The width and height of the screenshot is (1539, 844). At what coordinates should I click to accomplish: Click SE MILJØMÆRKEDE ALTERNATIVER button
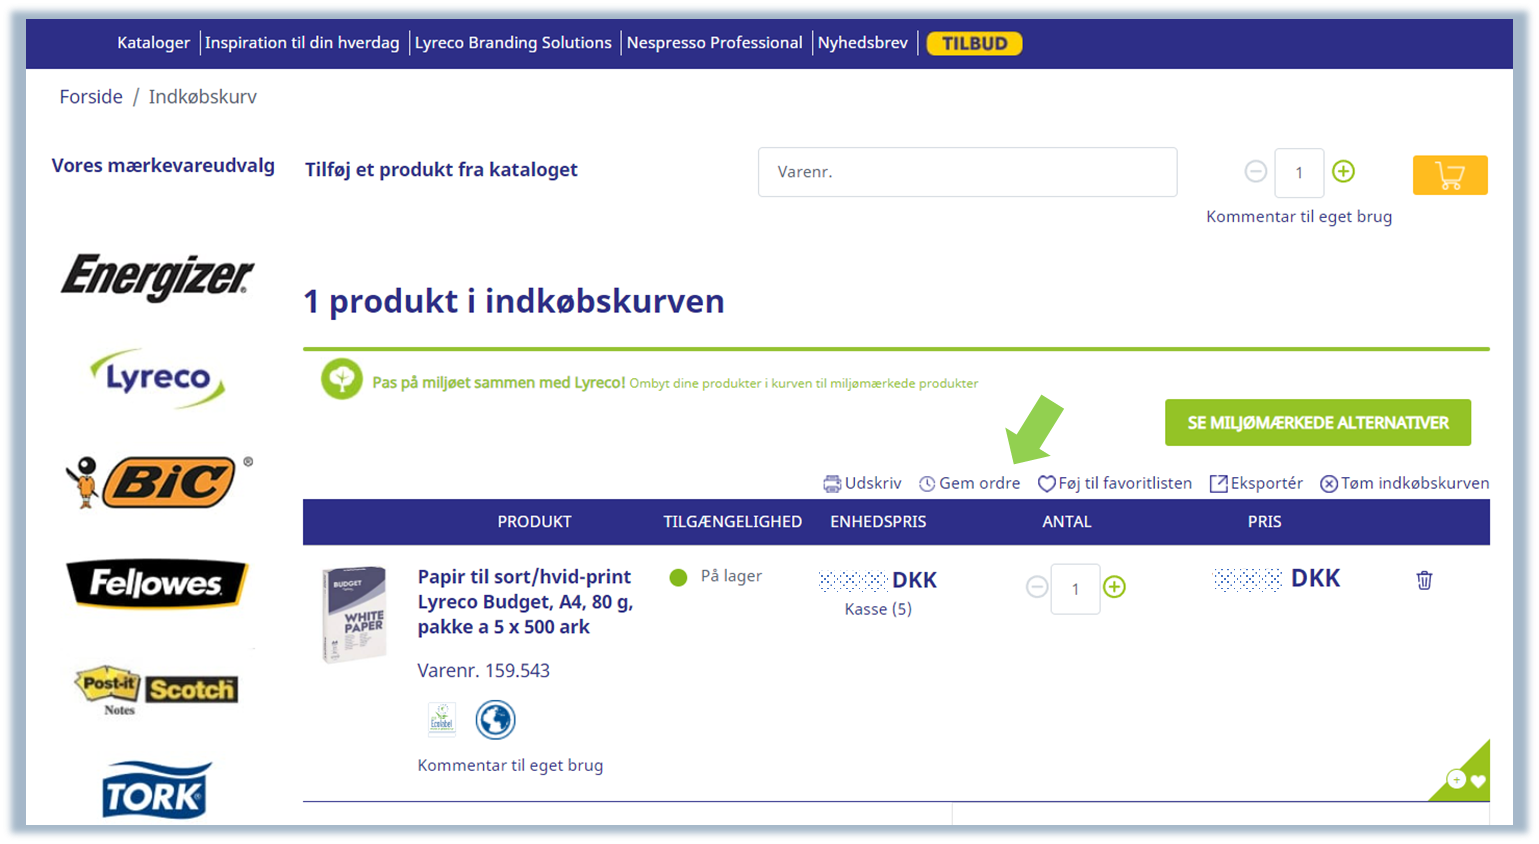pos(1318,423)
